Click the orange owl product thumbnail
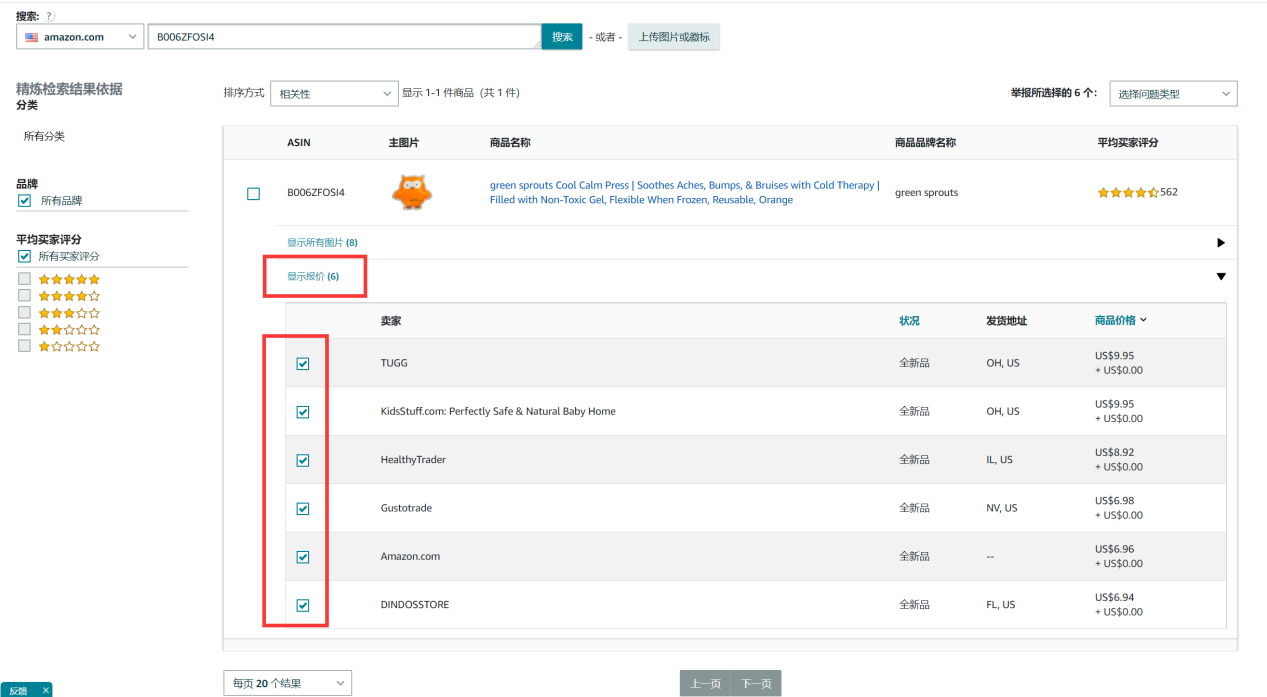 pos(411,192)
